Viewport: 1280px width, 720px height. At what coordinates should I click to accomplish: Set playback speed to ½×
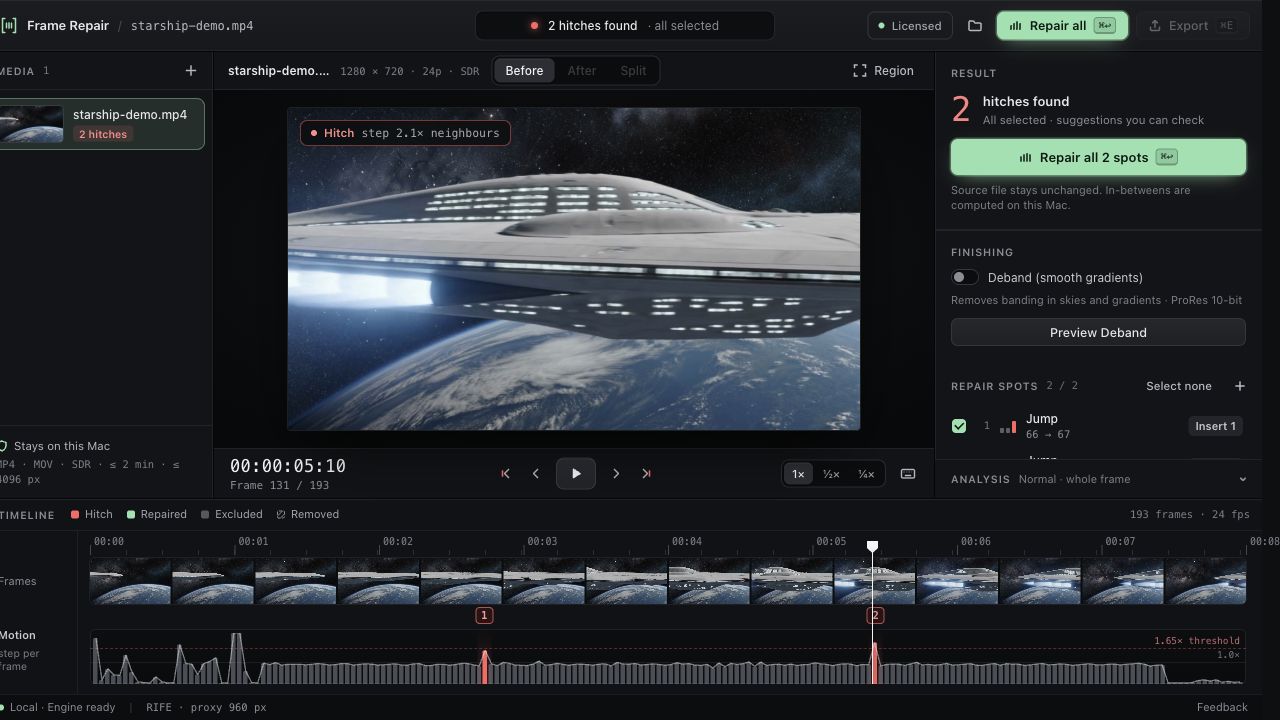[831, 474]
